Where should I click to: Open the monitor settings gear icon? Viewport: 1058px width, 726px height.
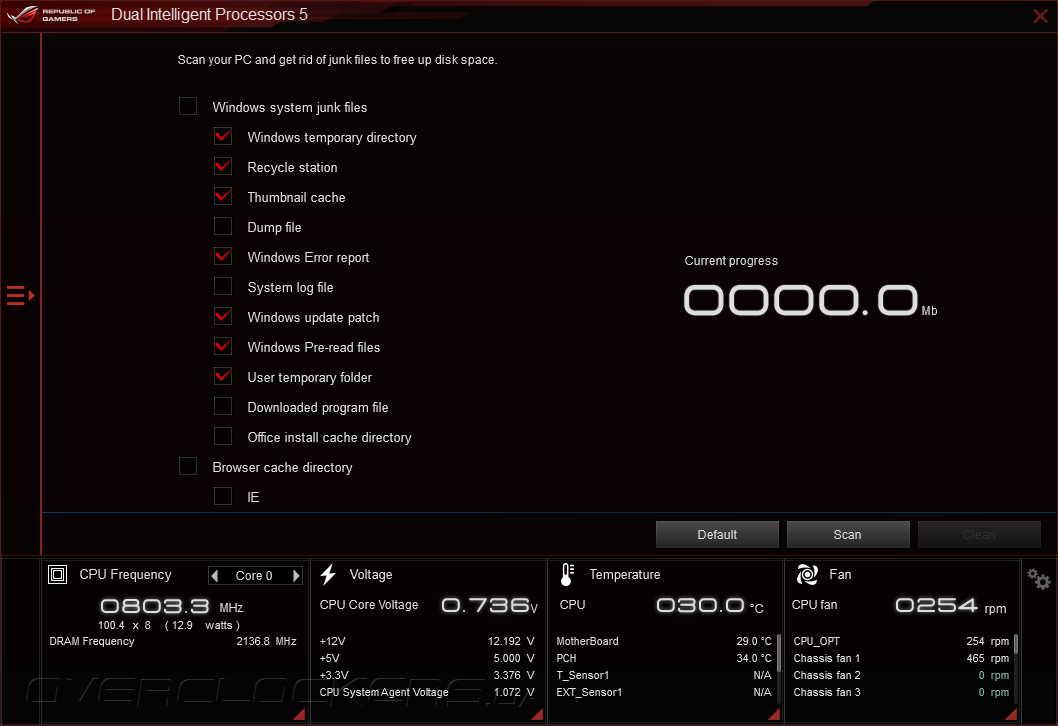point(1038,578)
